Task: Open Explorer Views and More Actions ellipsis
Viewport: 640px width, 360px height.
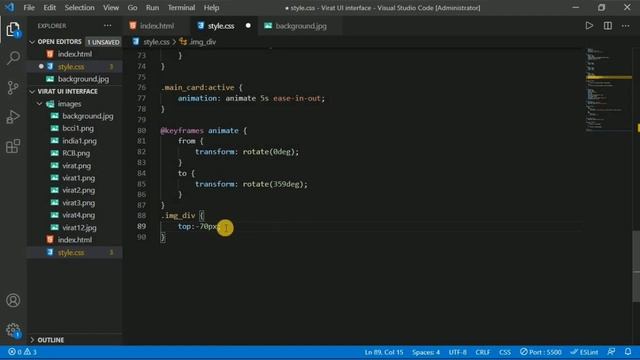Action: click(108, 26)
